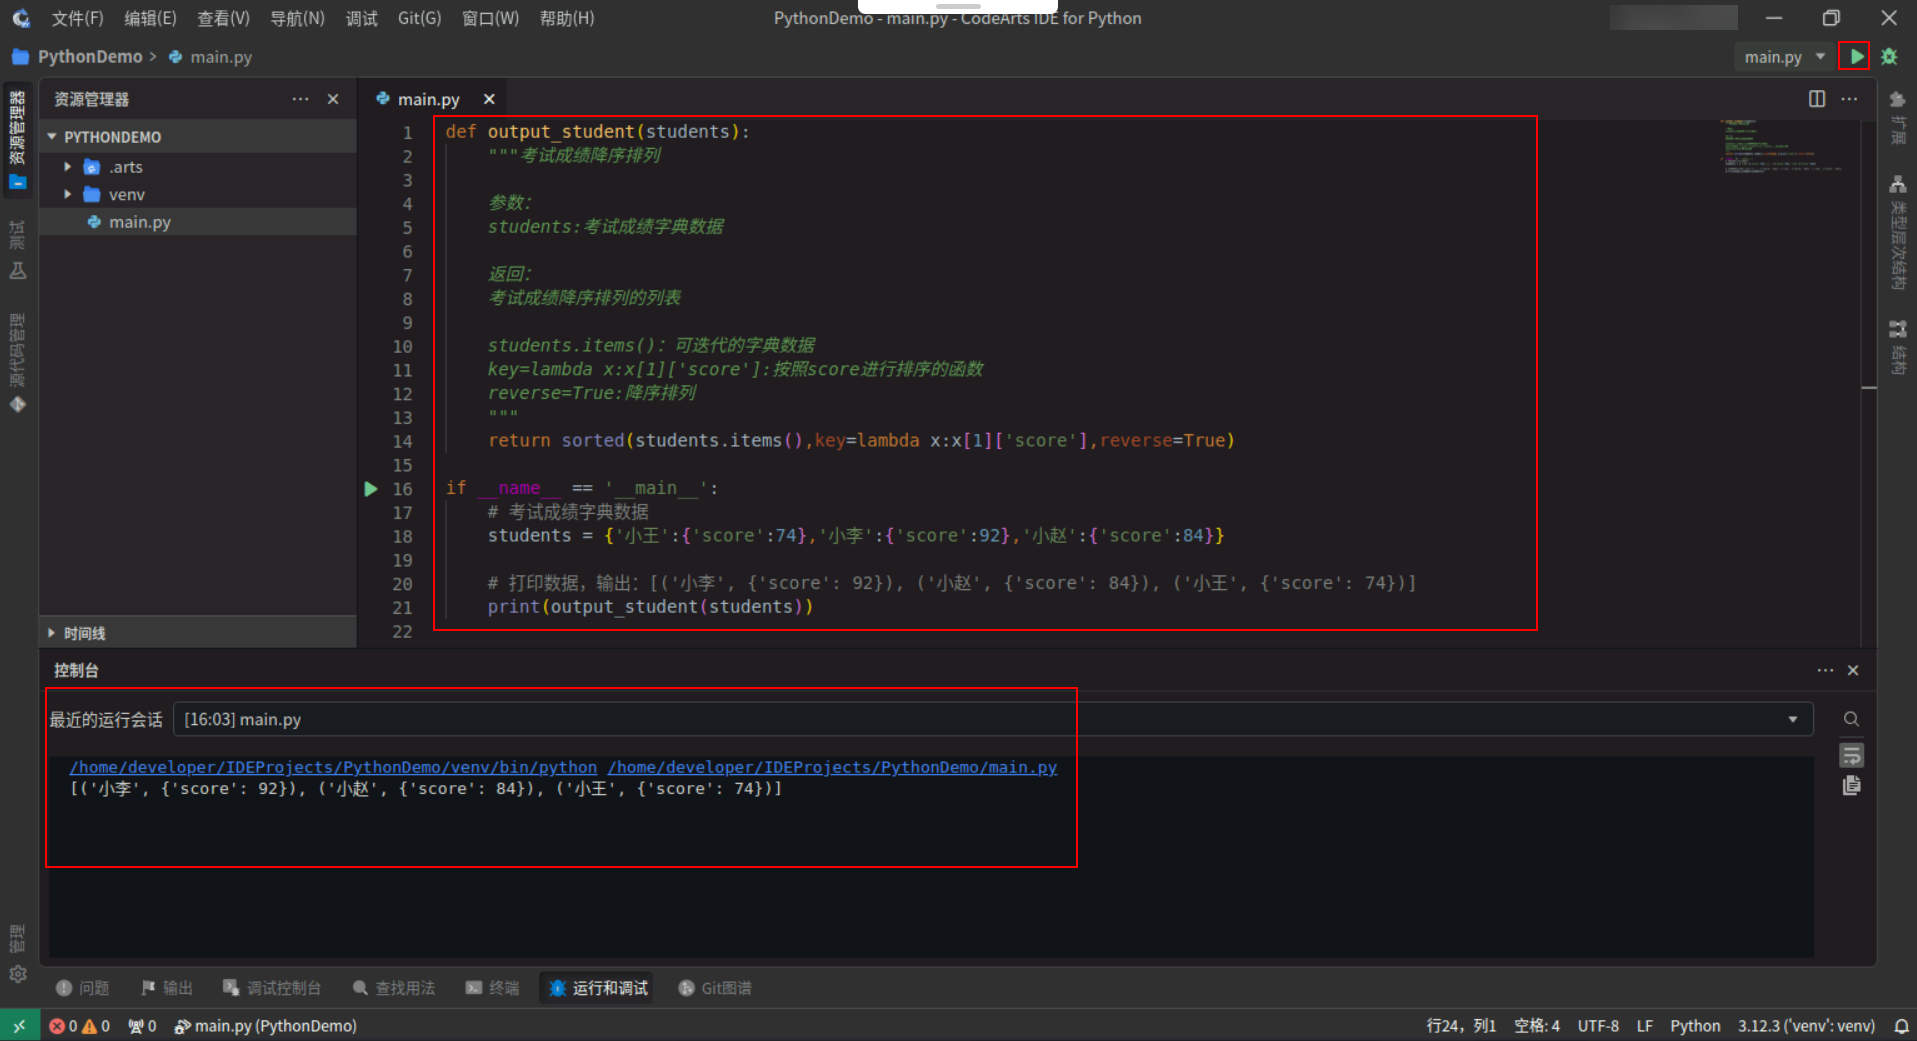
Task: Open the main.py path link in console
Action: pyautogui.click(x=832, y=767)
